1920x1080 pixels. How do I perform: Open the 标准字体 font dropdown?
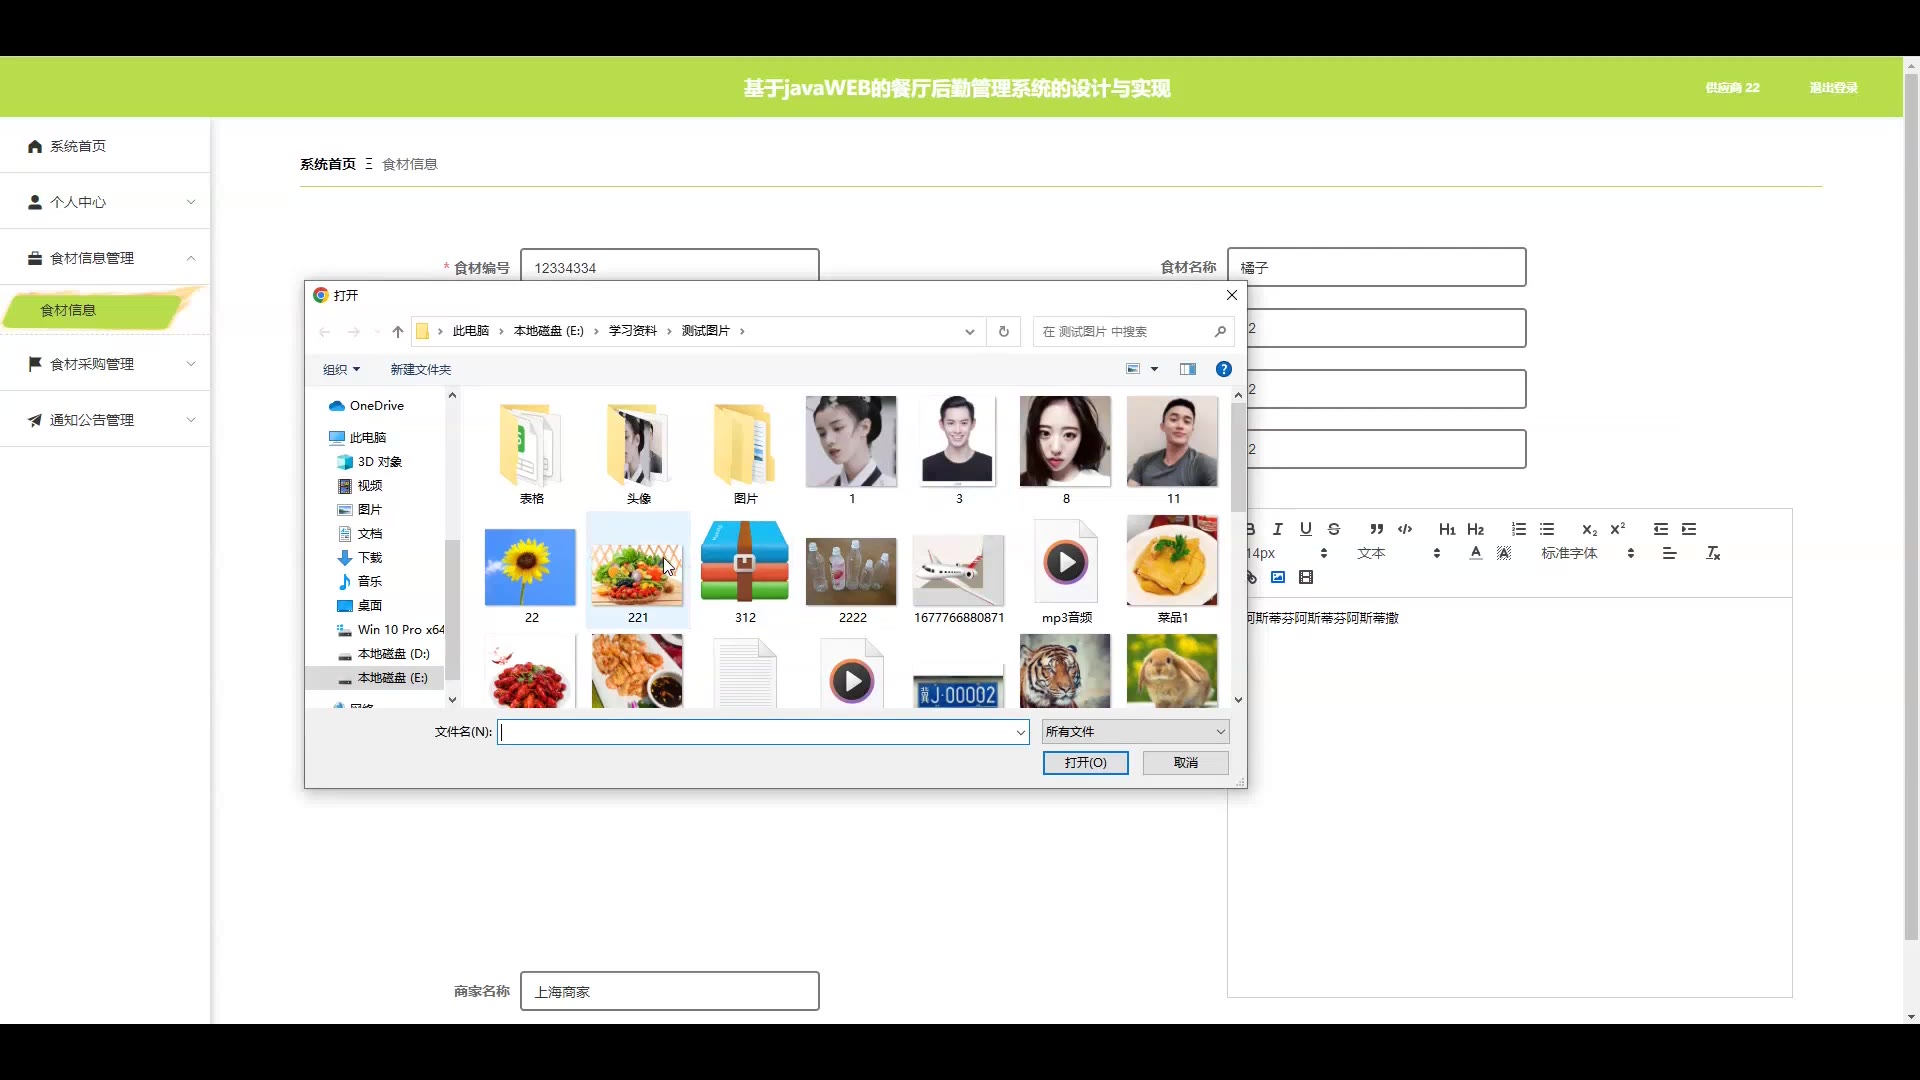[1587, 553]
